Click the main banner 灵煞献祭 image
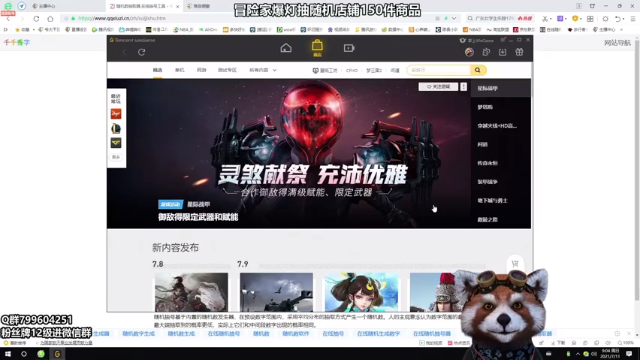 point(289,153)
